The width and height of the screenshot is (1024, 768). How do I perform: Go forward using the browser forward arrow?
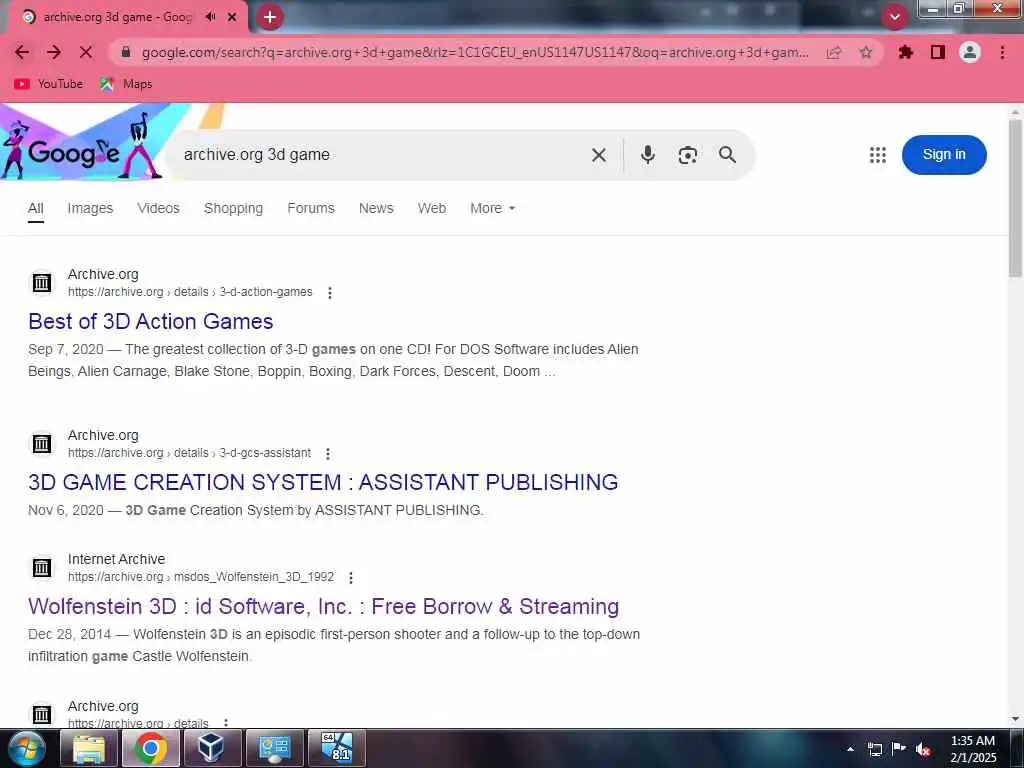54,52
